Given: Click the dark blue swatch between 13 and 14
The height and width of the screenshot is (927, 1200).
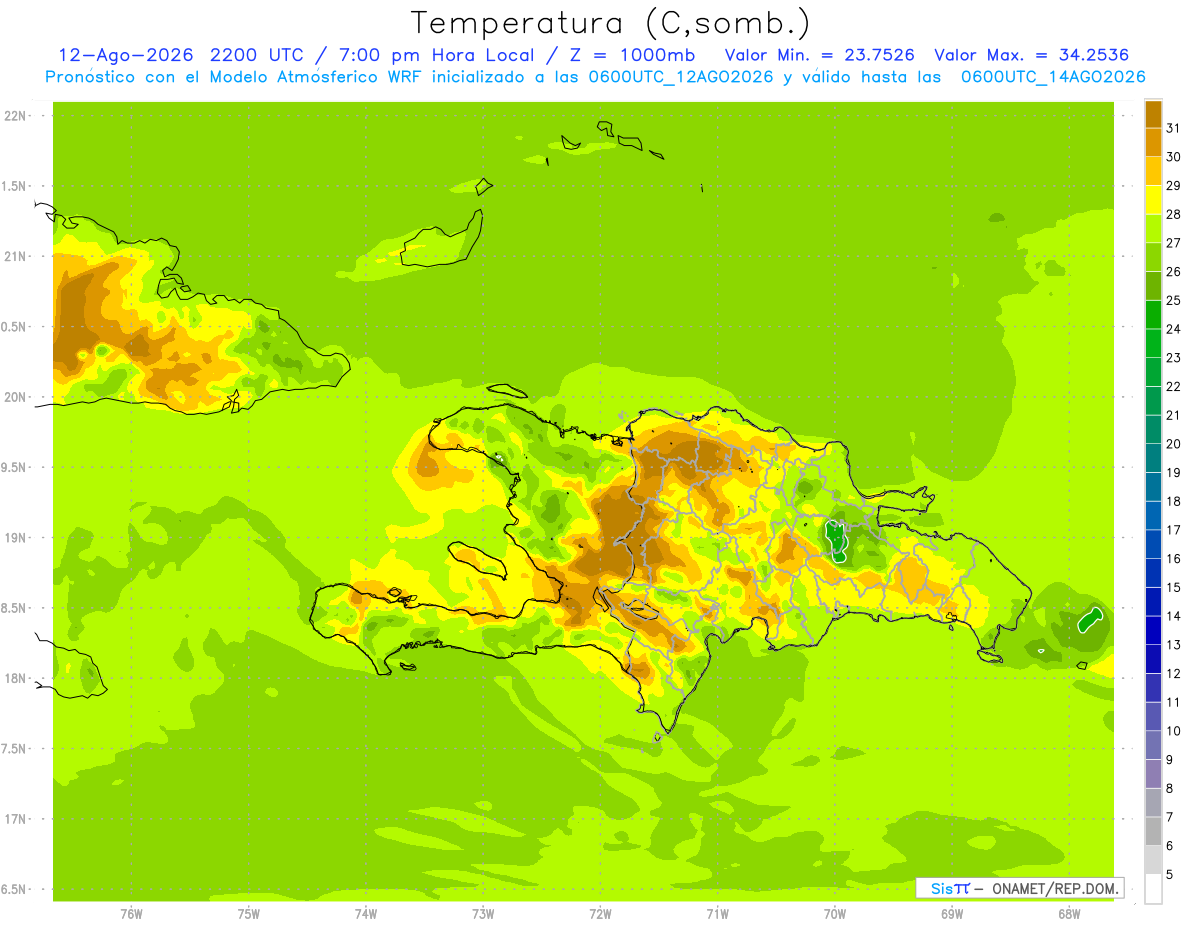Looking at the screenshot, I should click(1153, 630).
